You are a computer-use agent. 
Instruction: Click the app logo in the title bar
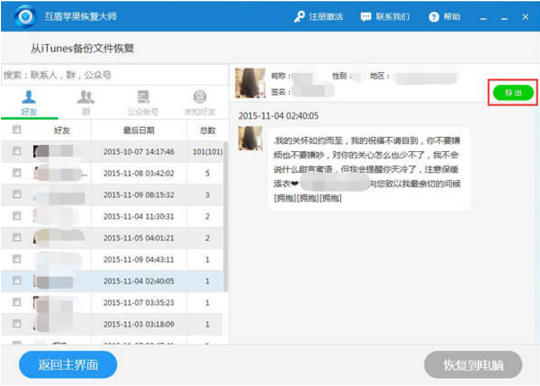point(25,16)
